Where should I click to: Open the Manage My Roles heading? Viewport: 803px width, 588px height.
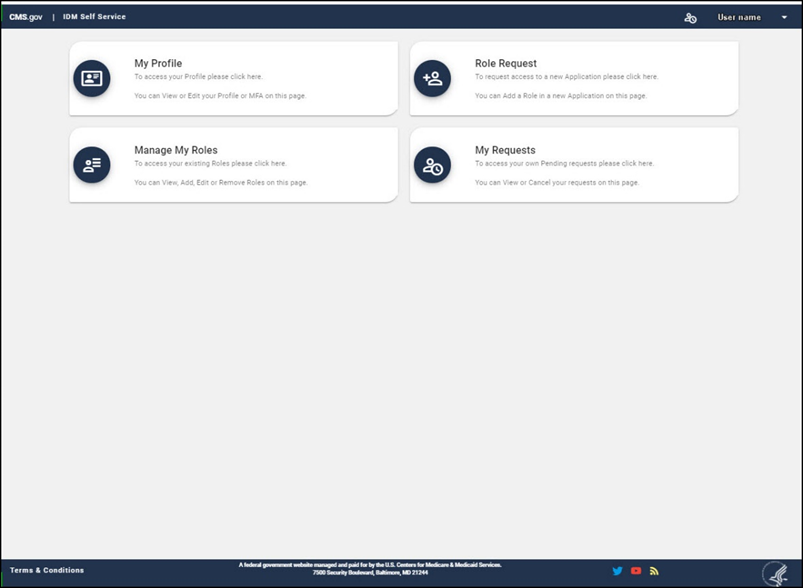[175, 150]
